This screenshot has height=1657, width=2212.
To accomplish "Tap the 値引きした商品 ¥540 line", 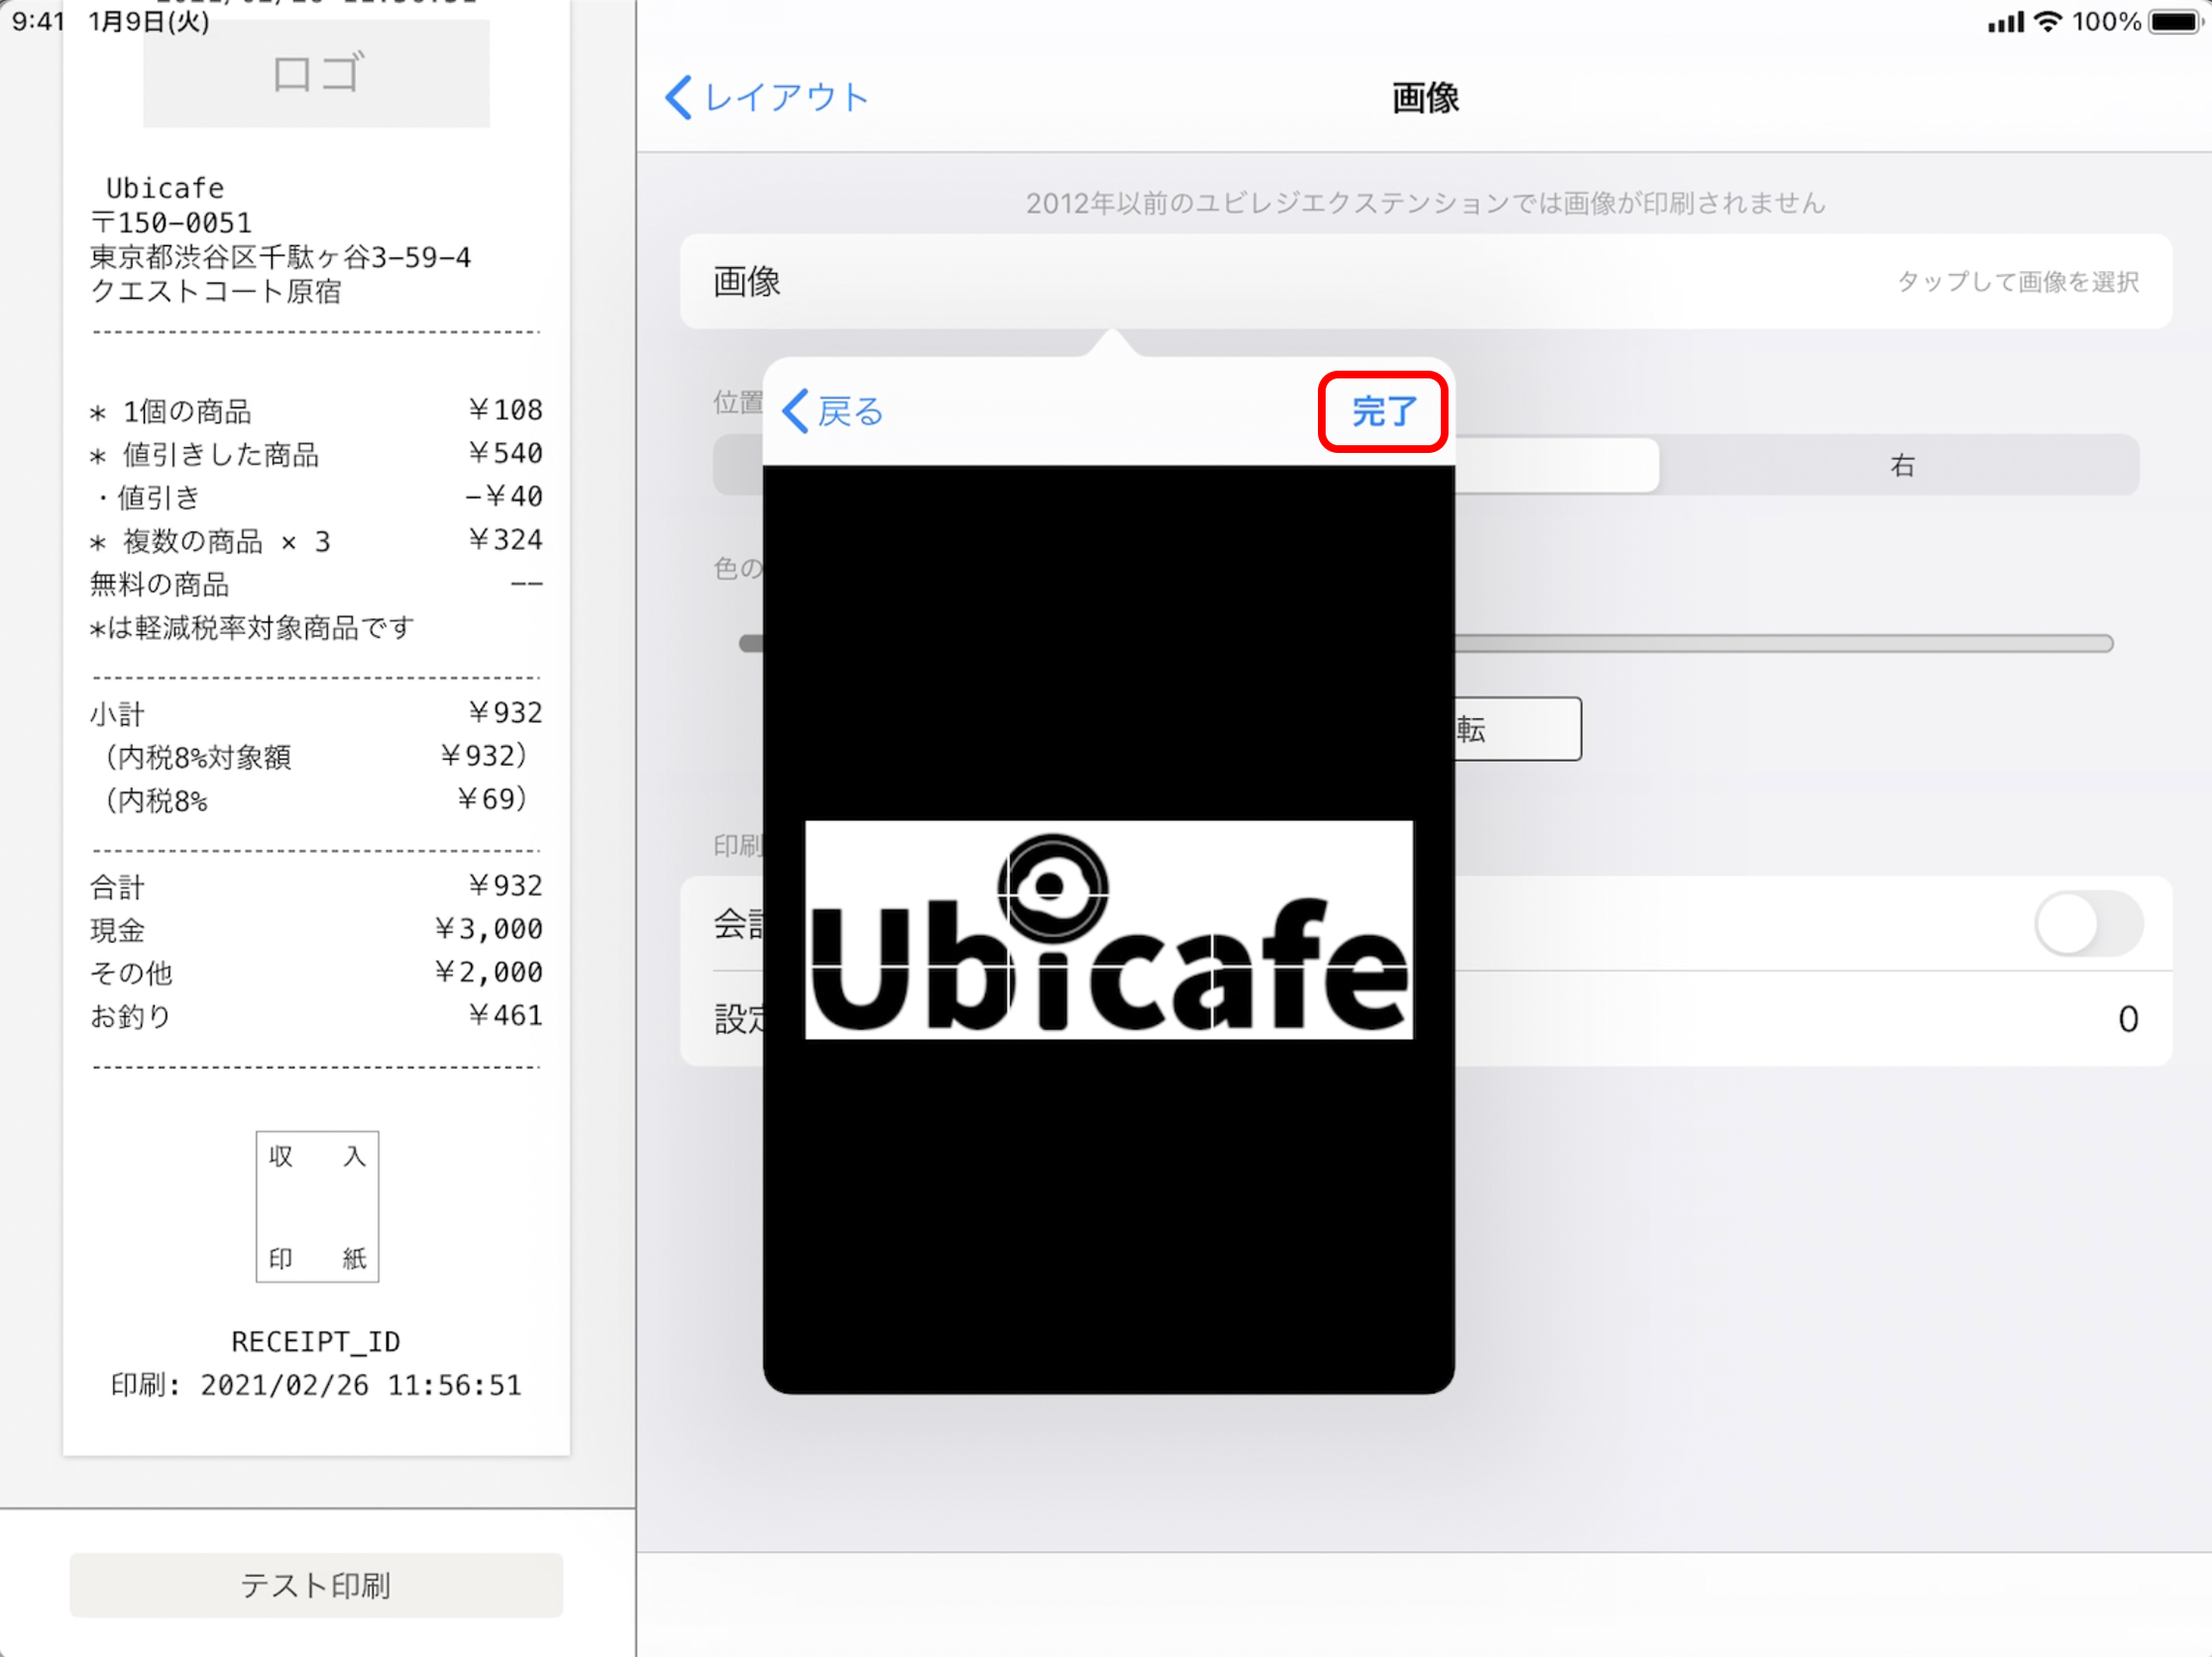I will pos(316,454).
